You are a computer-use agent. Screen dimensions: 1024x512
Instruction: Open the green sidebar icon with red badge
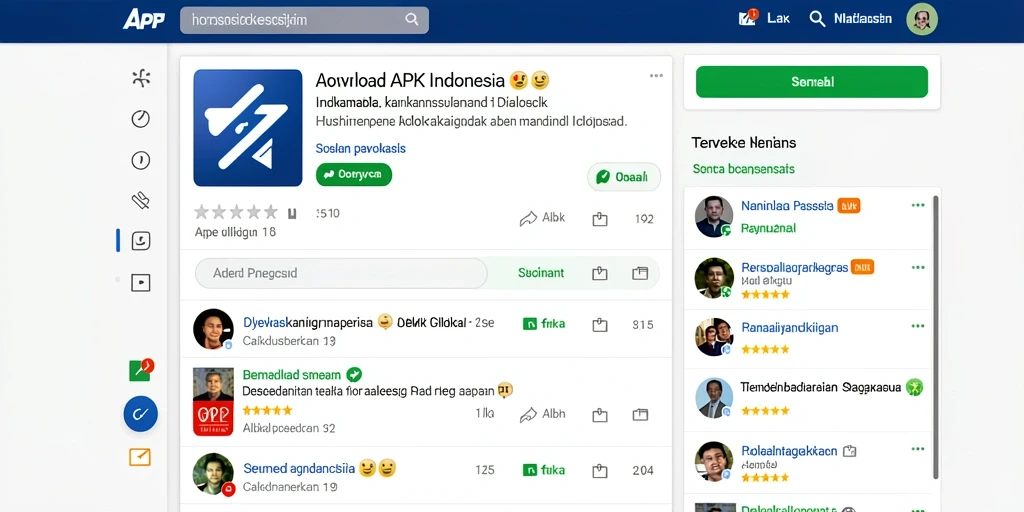(x=141, y=370)
